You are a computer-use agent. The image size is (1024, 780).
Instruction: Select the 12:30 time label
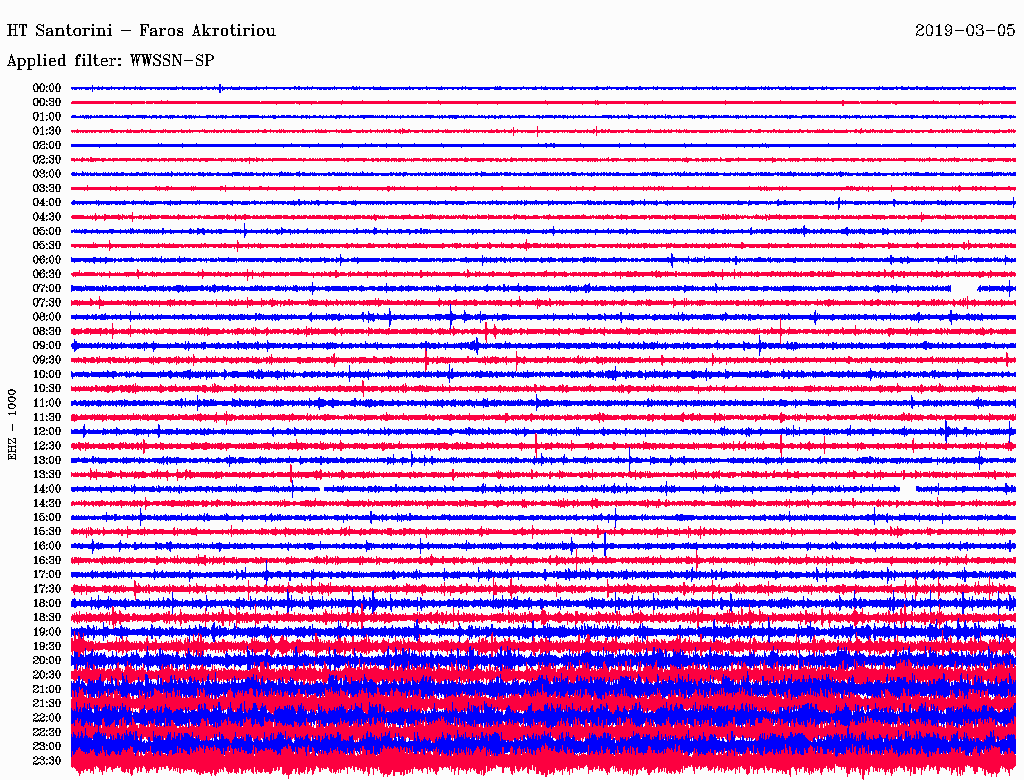[47, 446]
